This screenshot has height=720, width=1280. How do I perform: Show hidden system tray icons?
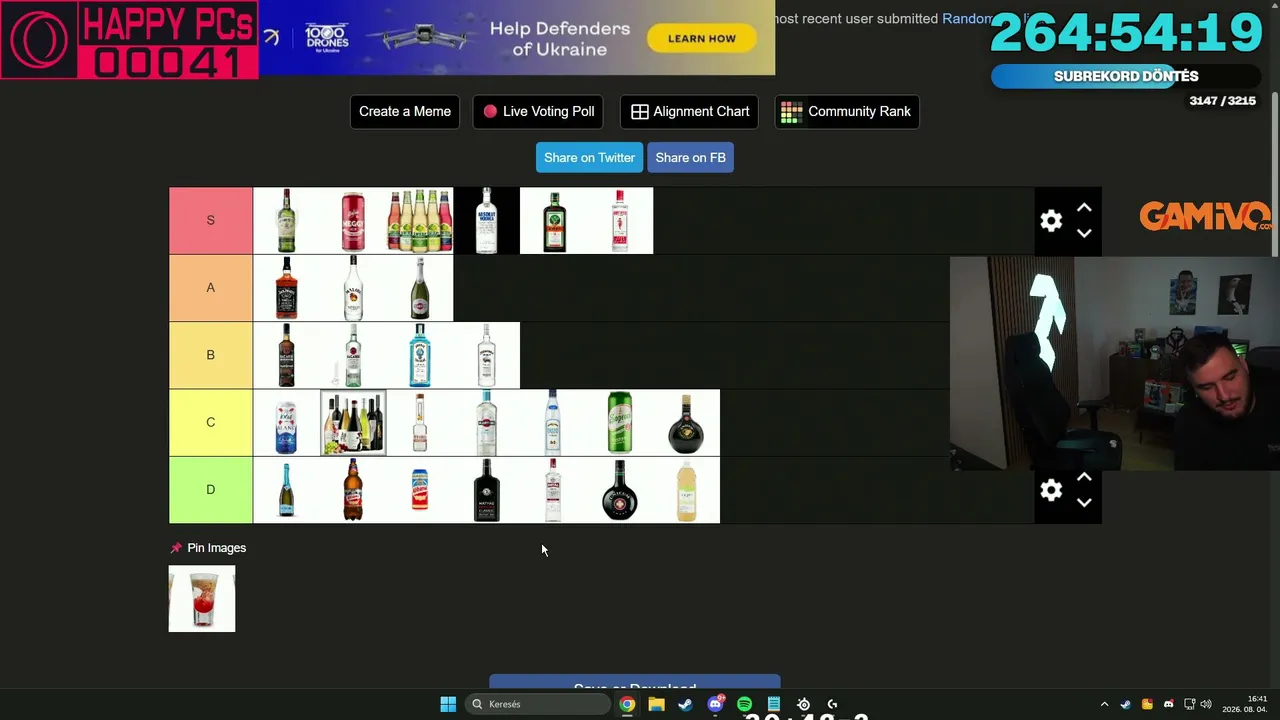pos(1104,704)
